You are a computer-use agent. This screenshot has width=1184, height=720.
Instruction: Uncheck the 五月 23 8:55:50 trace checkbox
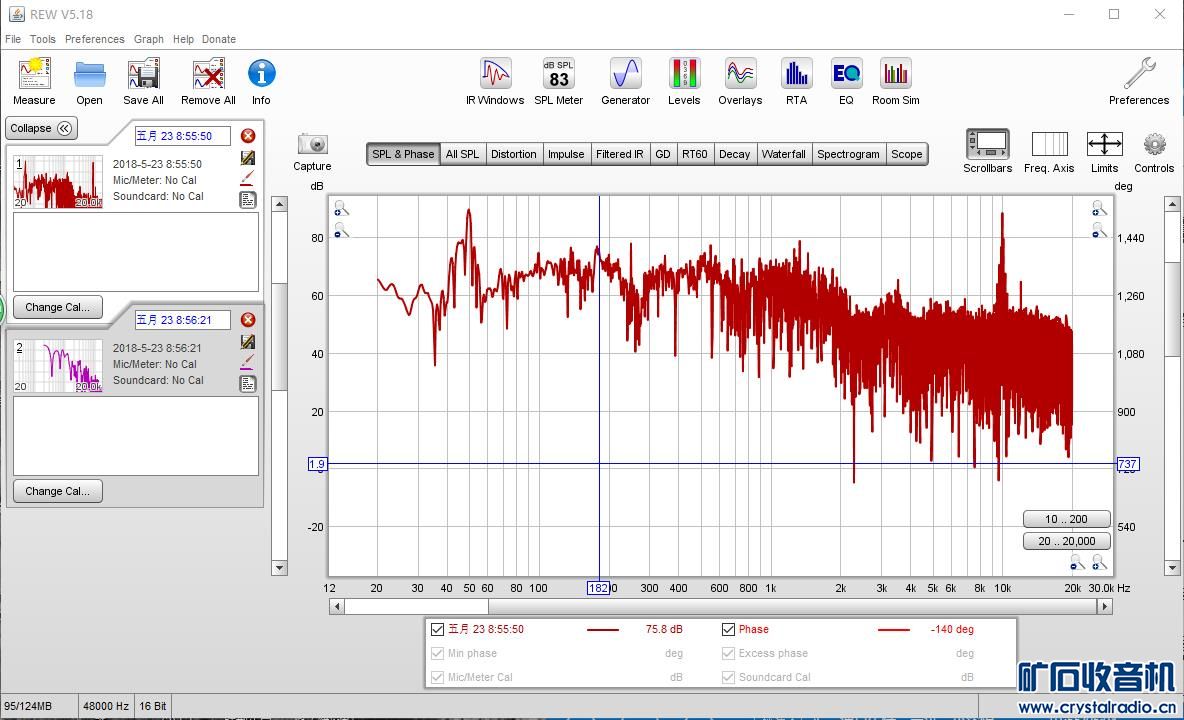(437, 629)
